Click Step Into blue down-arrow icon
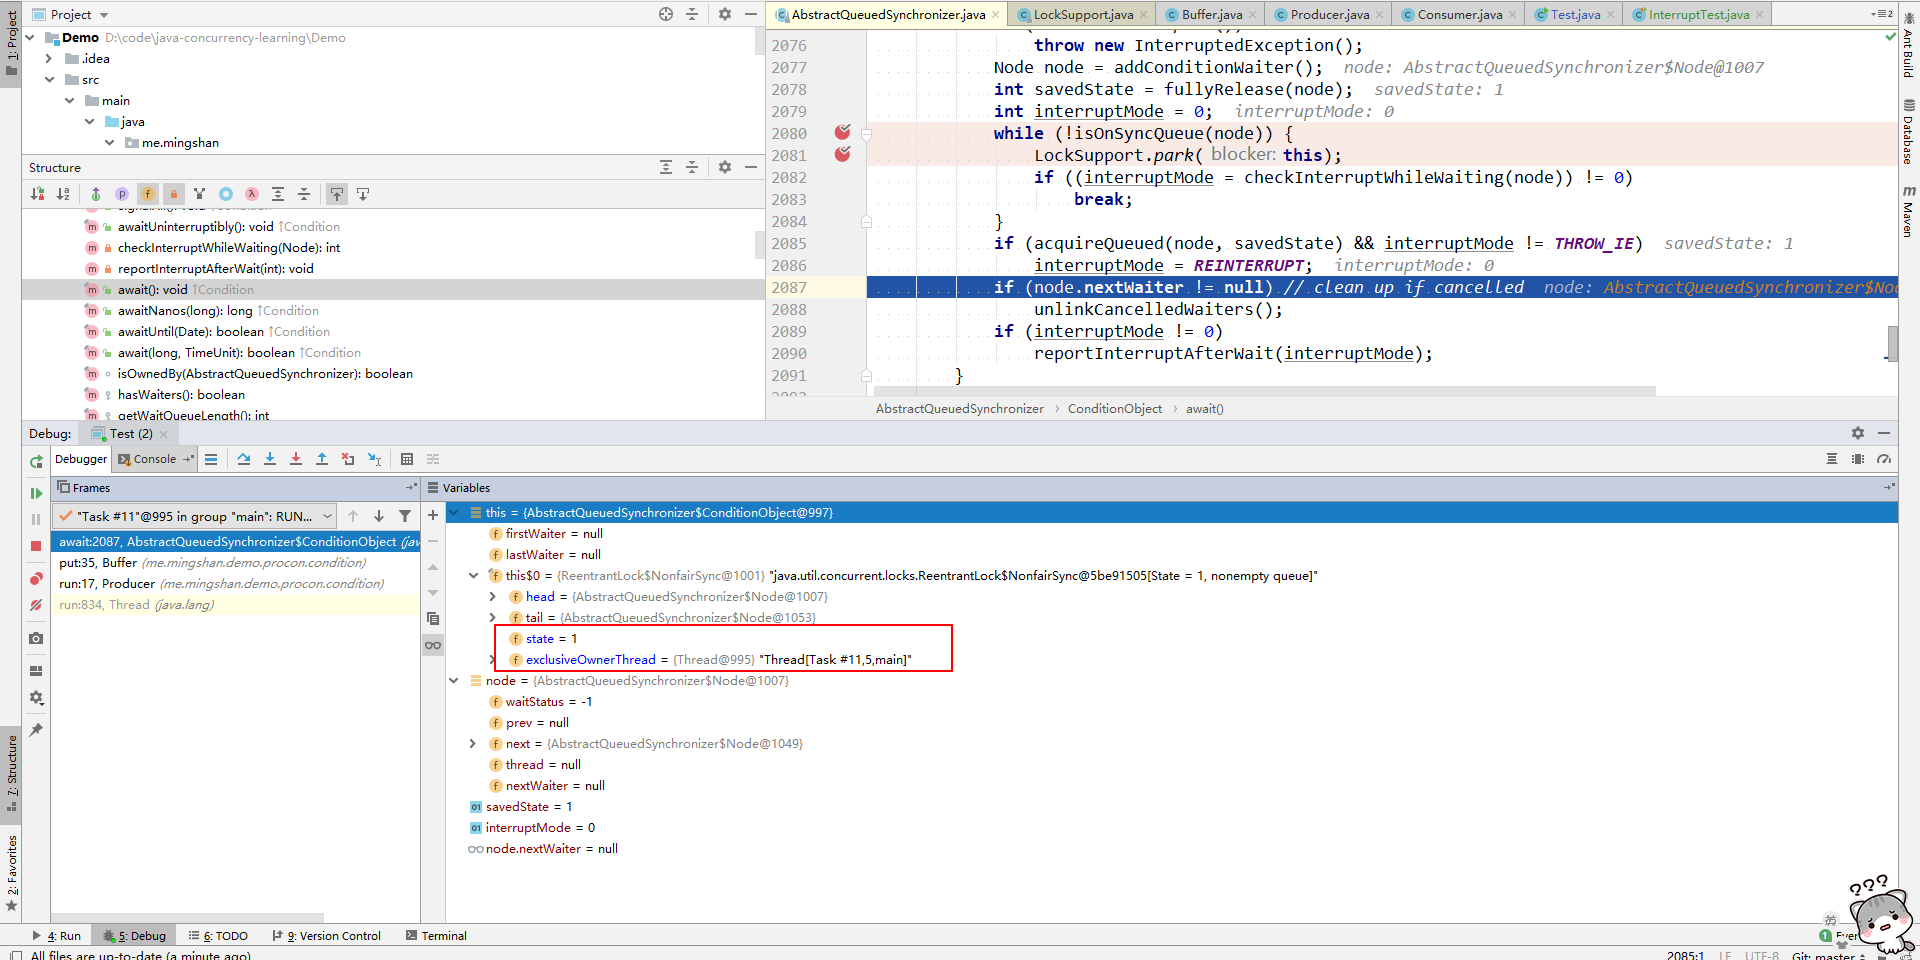The width and height of the screenshot is (1920, 960). point(270,459)
